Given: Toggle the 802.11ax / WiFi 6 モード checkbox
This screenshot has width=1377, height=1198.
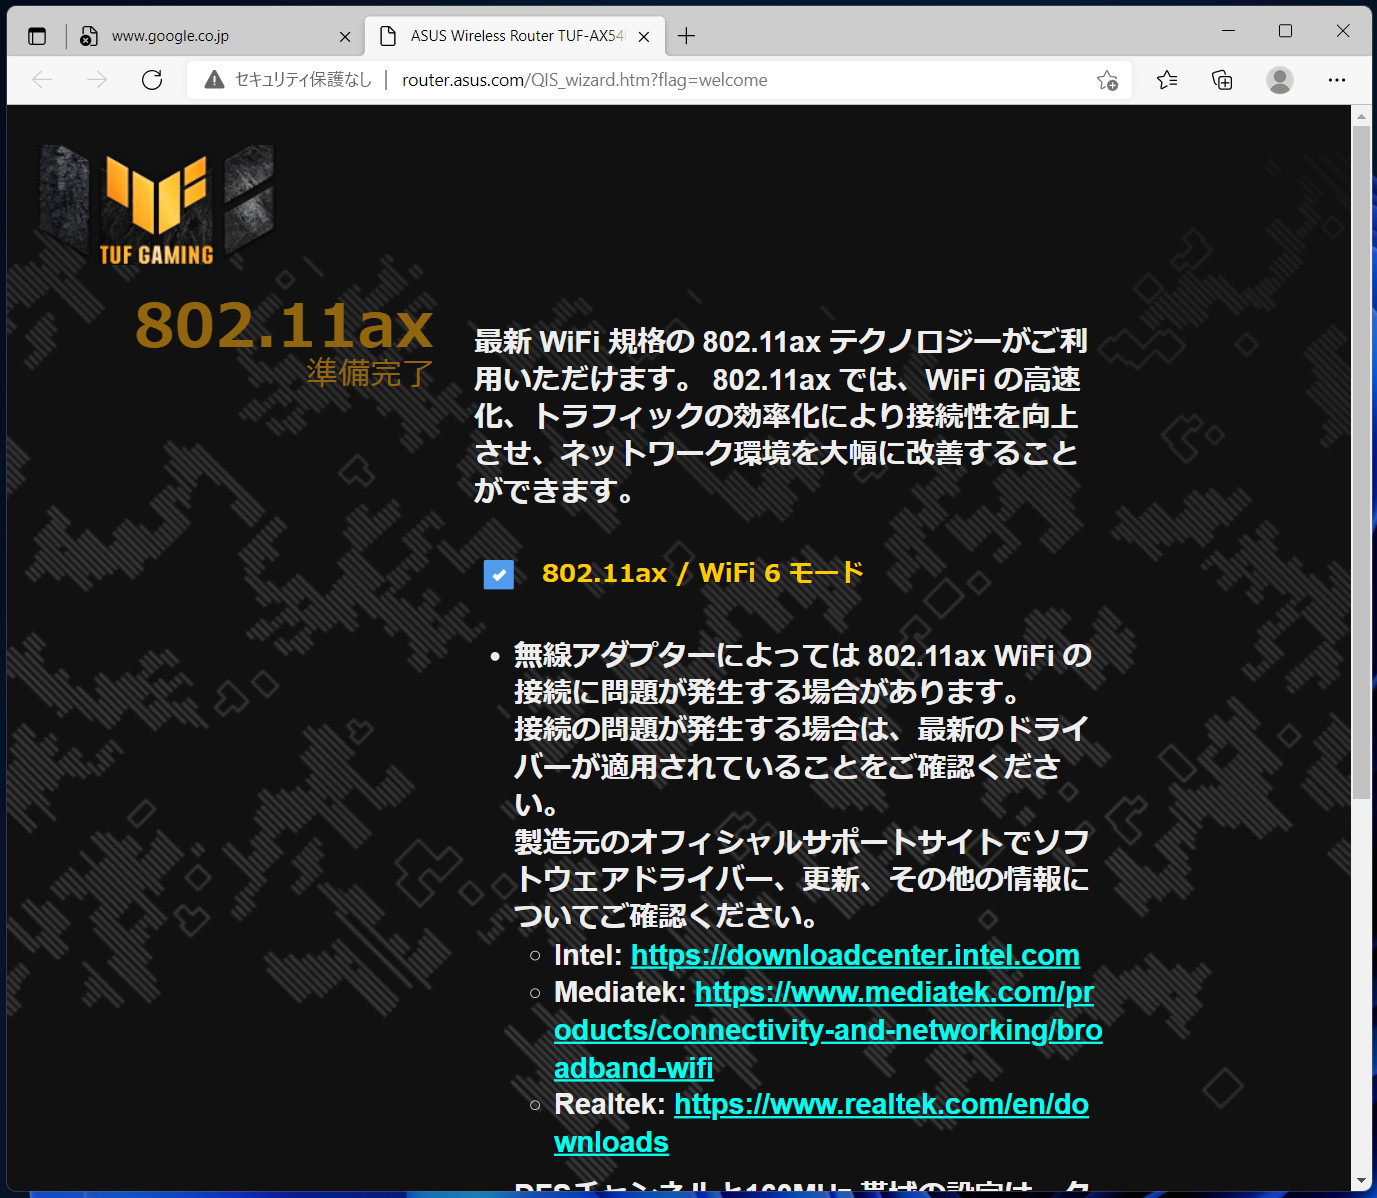Looking at the screenshot, I should pos(499,574).
